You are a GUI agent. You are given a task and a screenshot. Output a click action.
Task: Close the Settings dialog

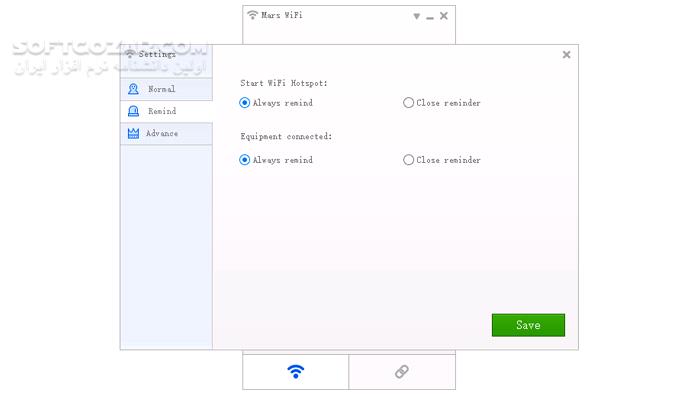567,54
